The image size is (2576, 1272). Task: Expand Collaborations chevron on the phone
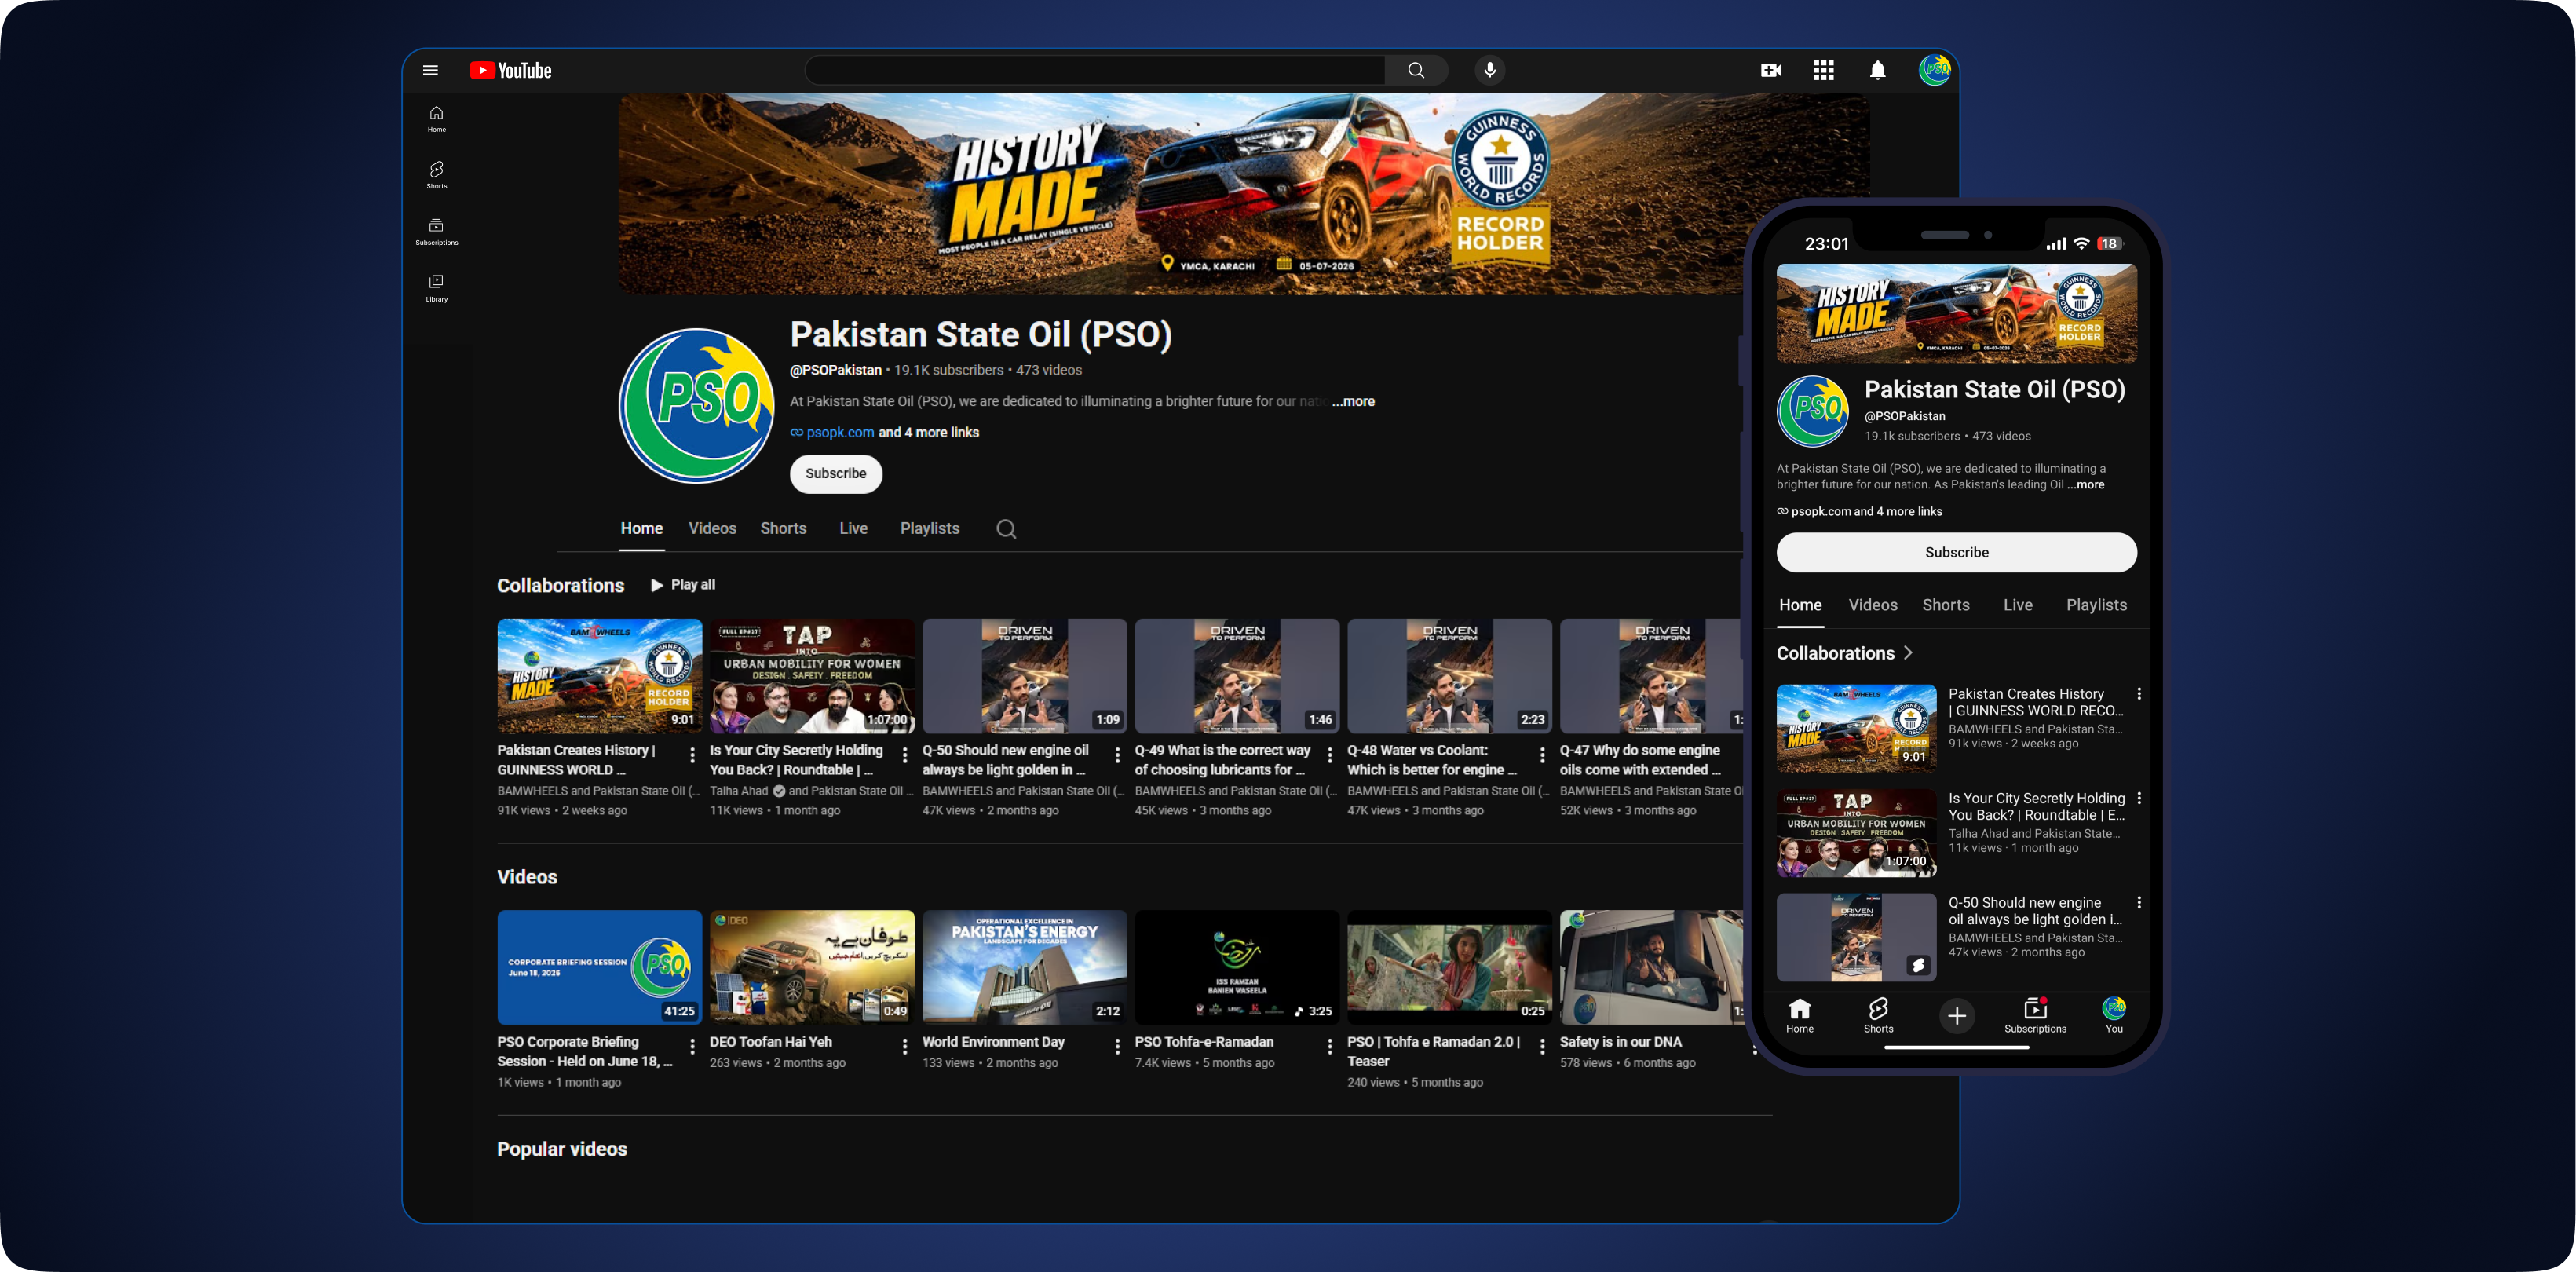click(x=1908, y=652)
